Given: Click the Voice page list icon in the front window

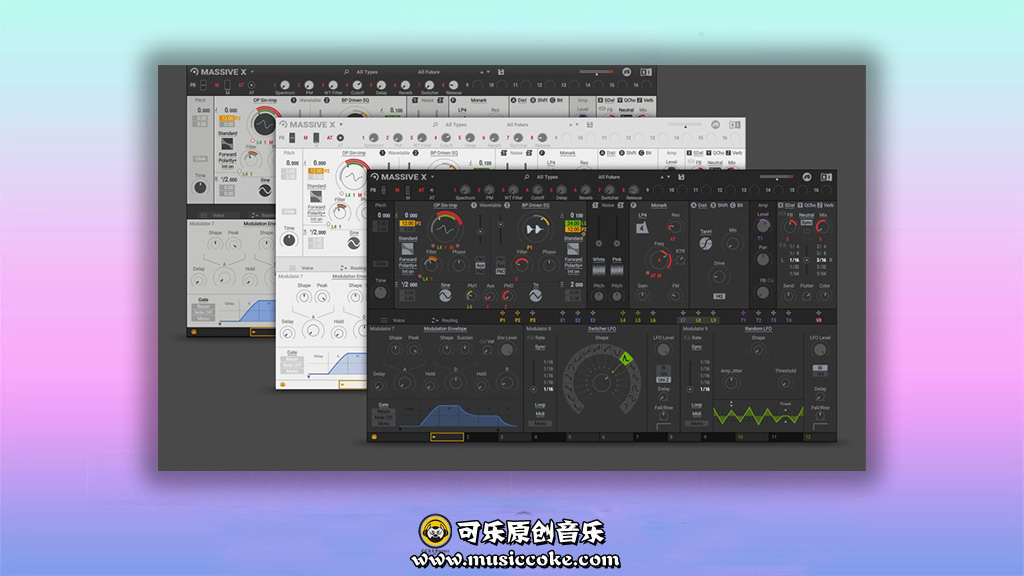Looking at the screenshot, I should (384, 320).
